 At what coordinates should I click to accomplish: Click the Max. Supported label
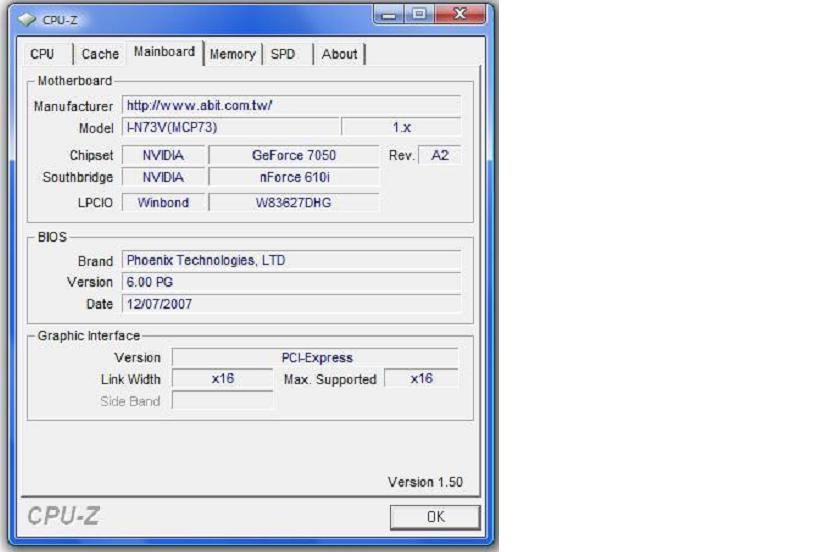330,379
